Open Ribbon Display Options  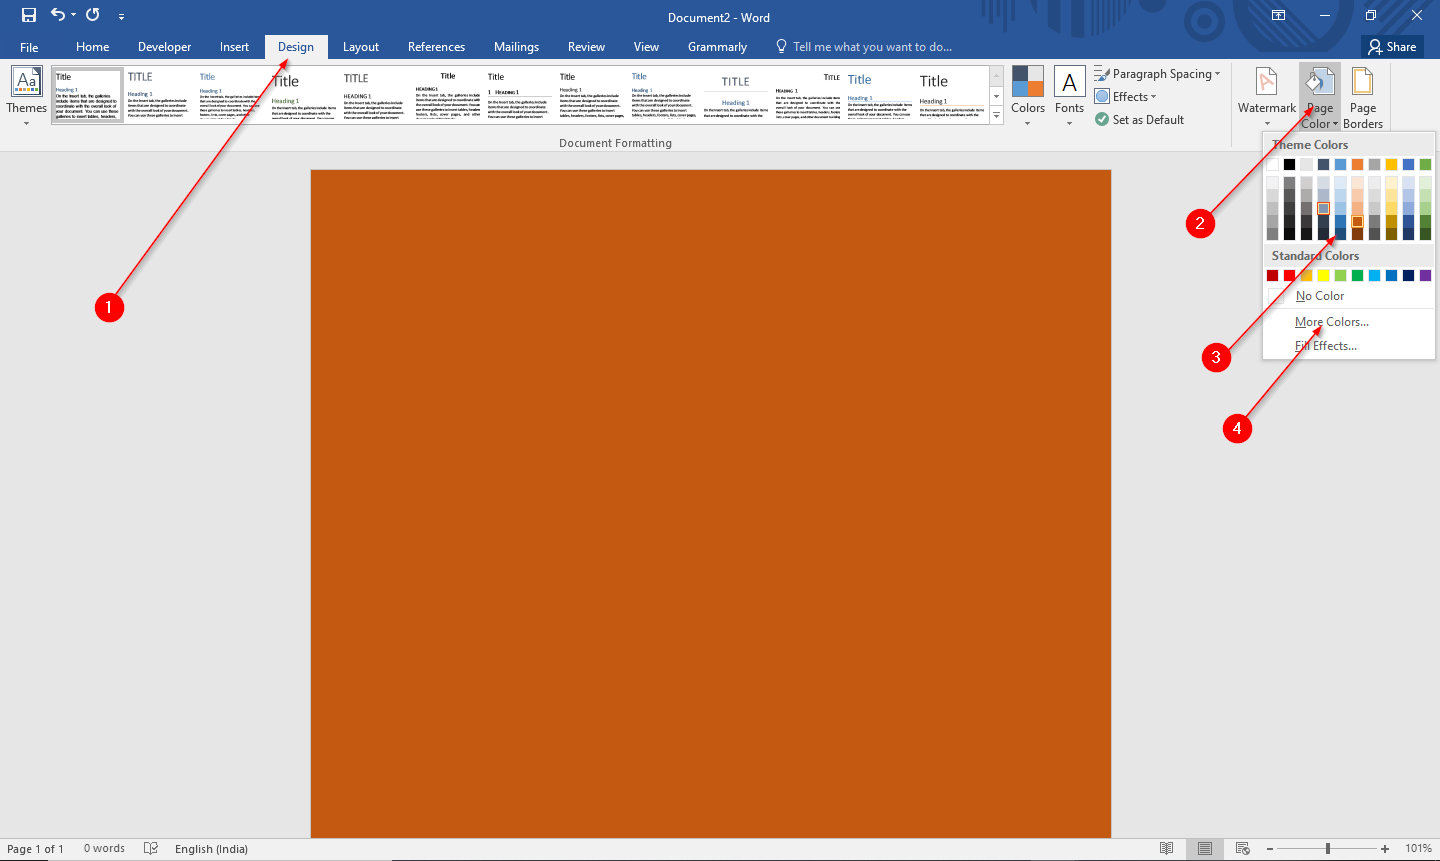click(1278, 15)
